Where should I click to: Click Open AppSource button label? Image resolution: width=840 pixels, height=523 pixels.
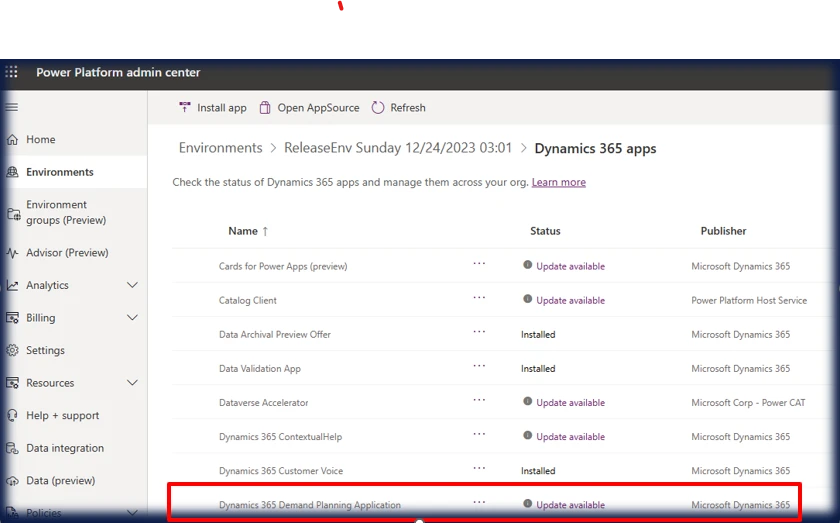click(x=318, y=108)
